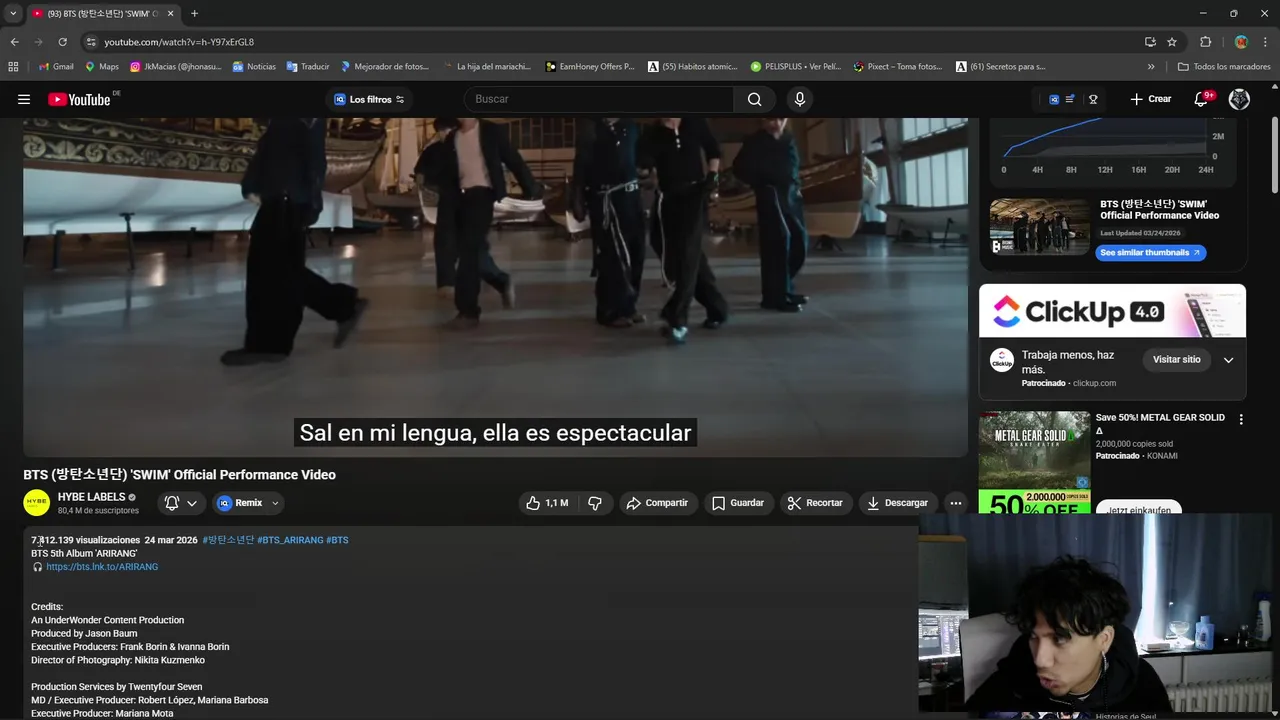This screenshot has width=1280, height=720.
Task: Click Recortar clip button
Action: point(815,503)
